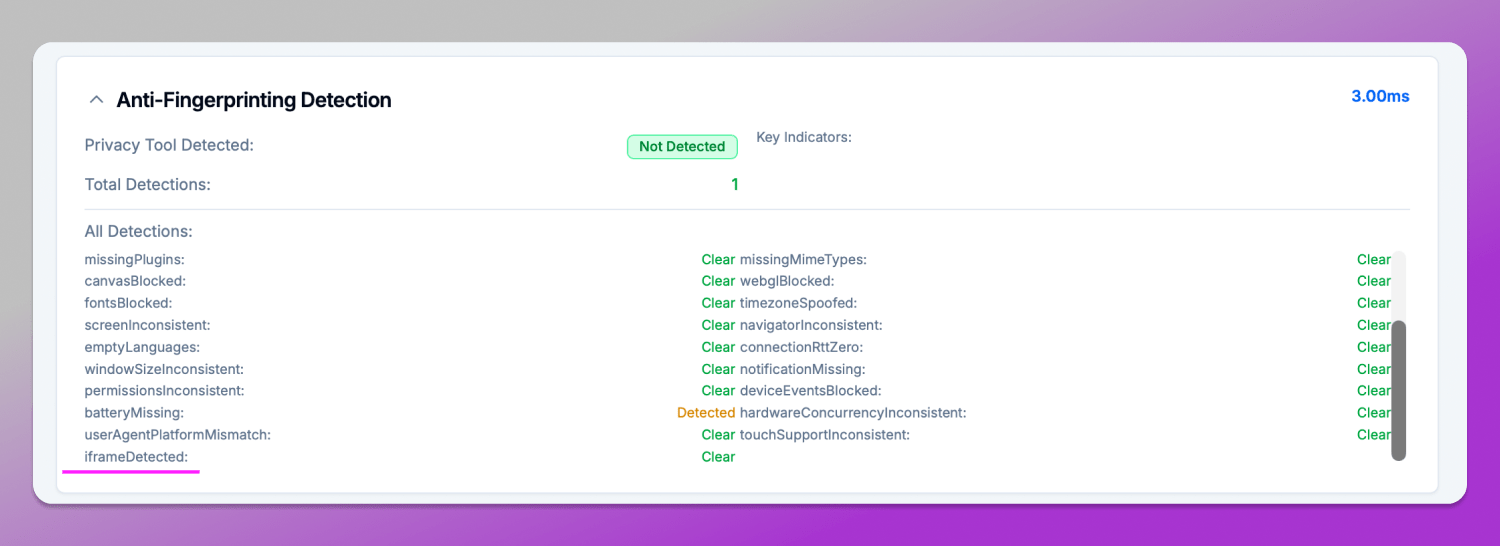
Task: Click the Key Indicators label
Action: [x=804, y=137]
